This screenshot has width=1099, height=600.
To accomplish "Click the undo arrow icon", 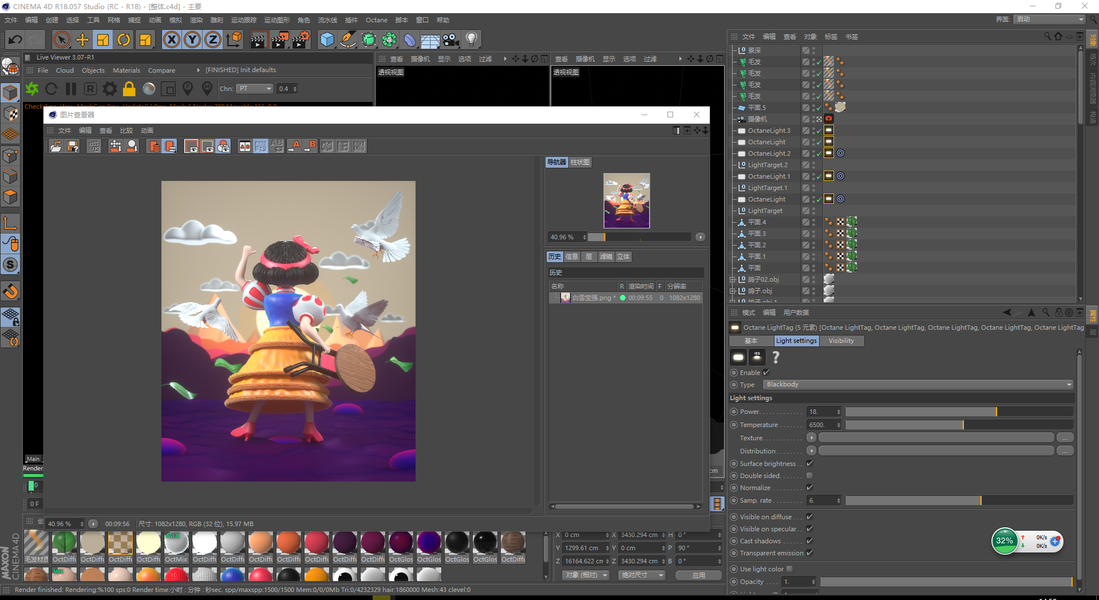I will pyautogui.click(x=15, y=40).
